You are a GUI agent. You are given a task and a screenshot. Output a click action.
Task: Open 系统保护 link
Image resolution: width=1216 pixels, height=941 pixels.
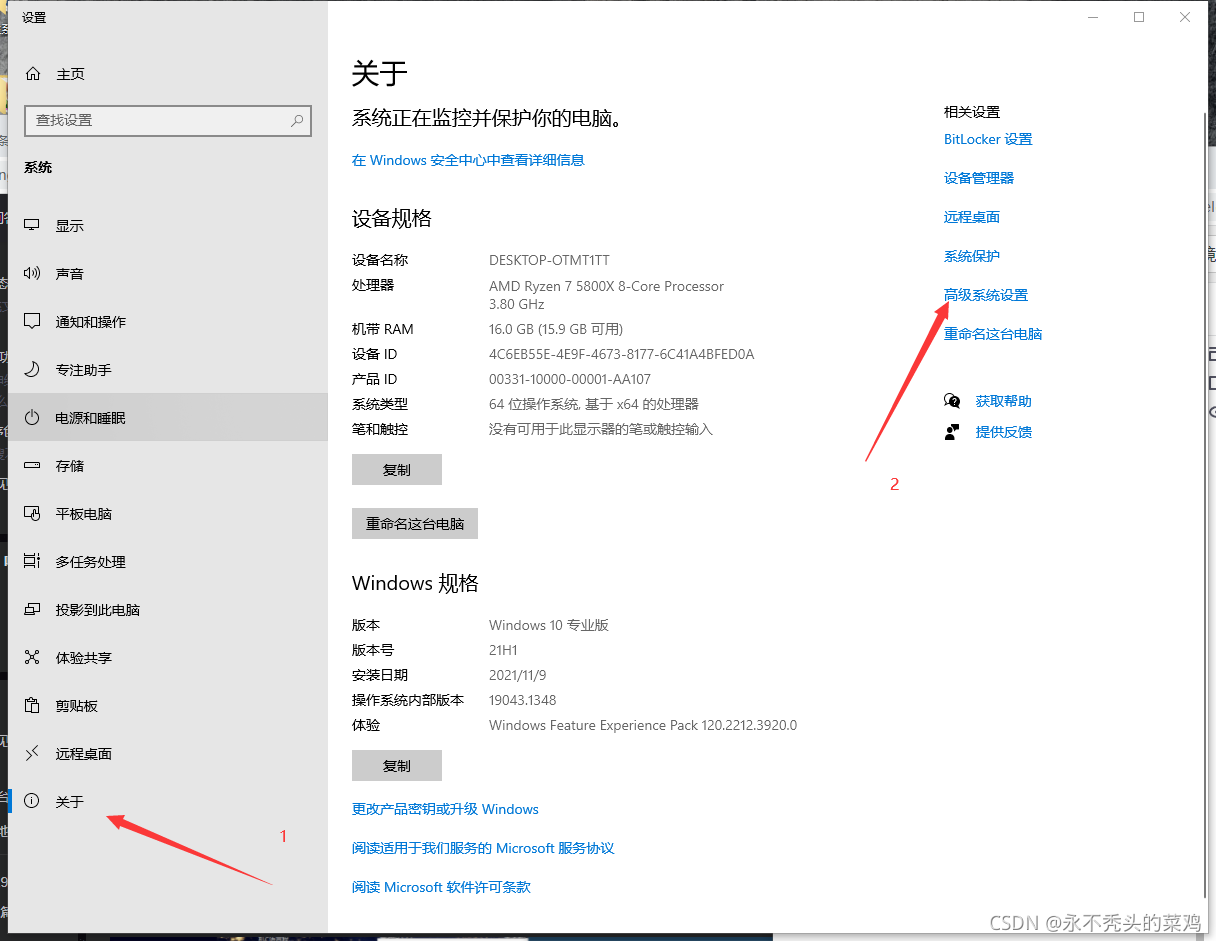click(972, 256)
